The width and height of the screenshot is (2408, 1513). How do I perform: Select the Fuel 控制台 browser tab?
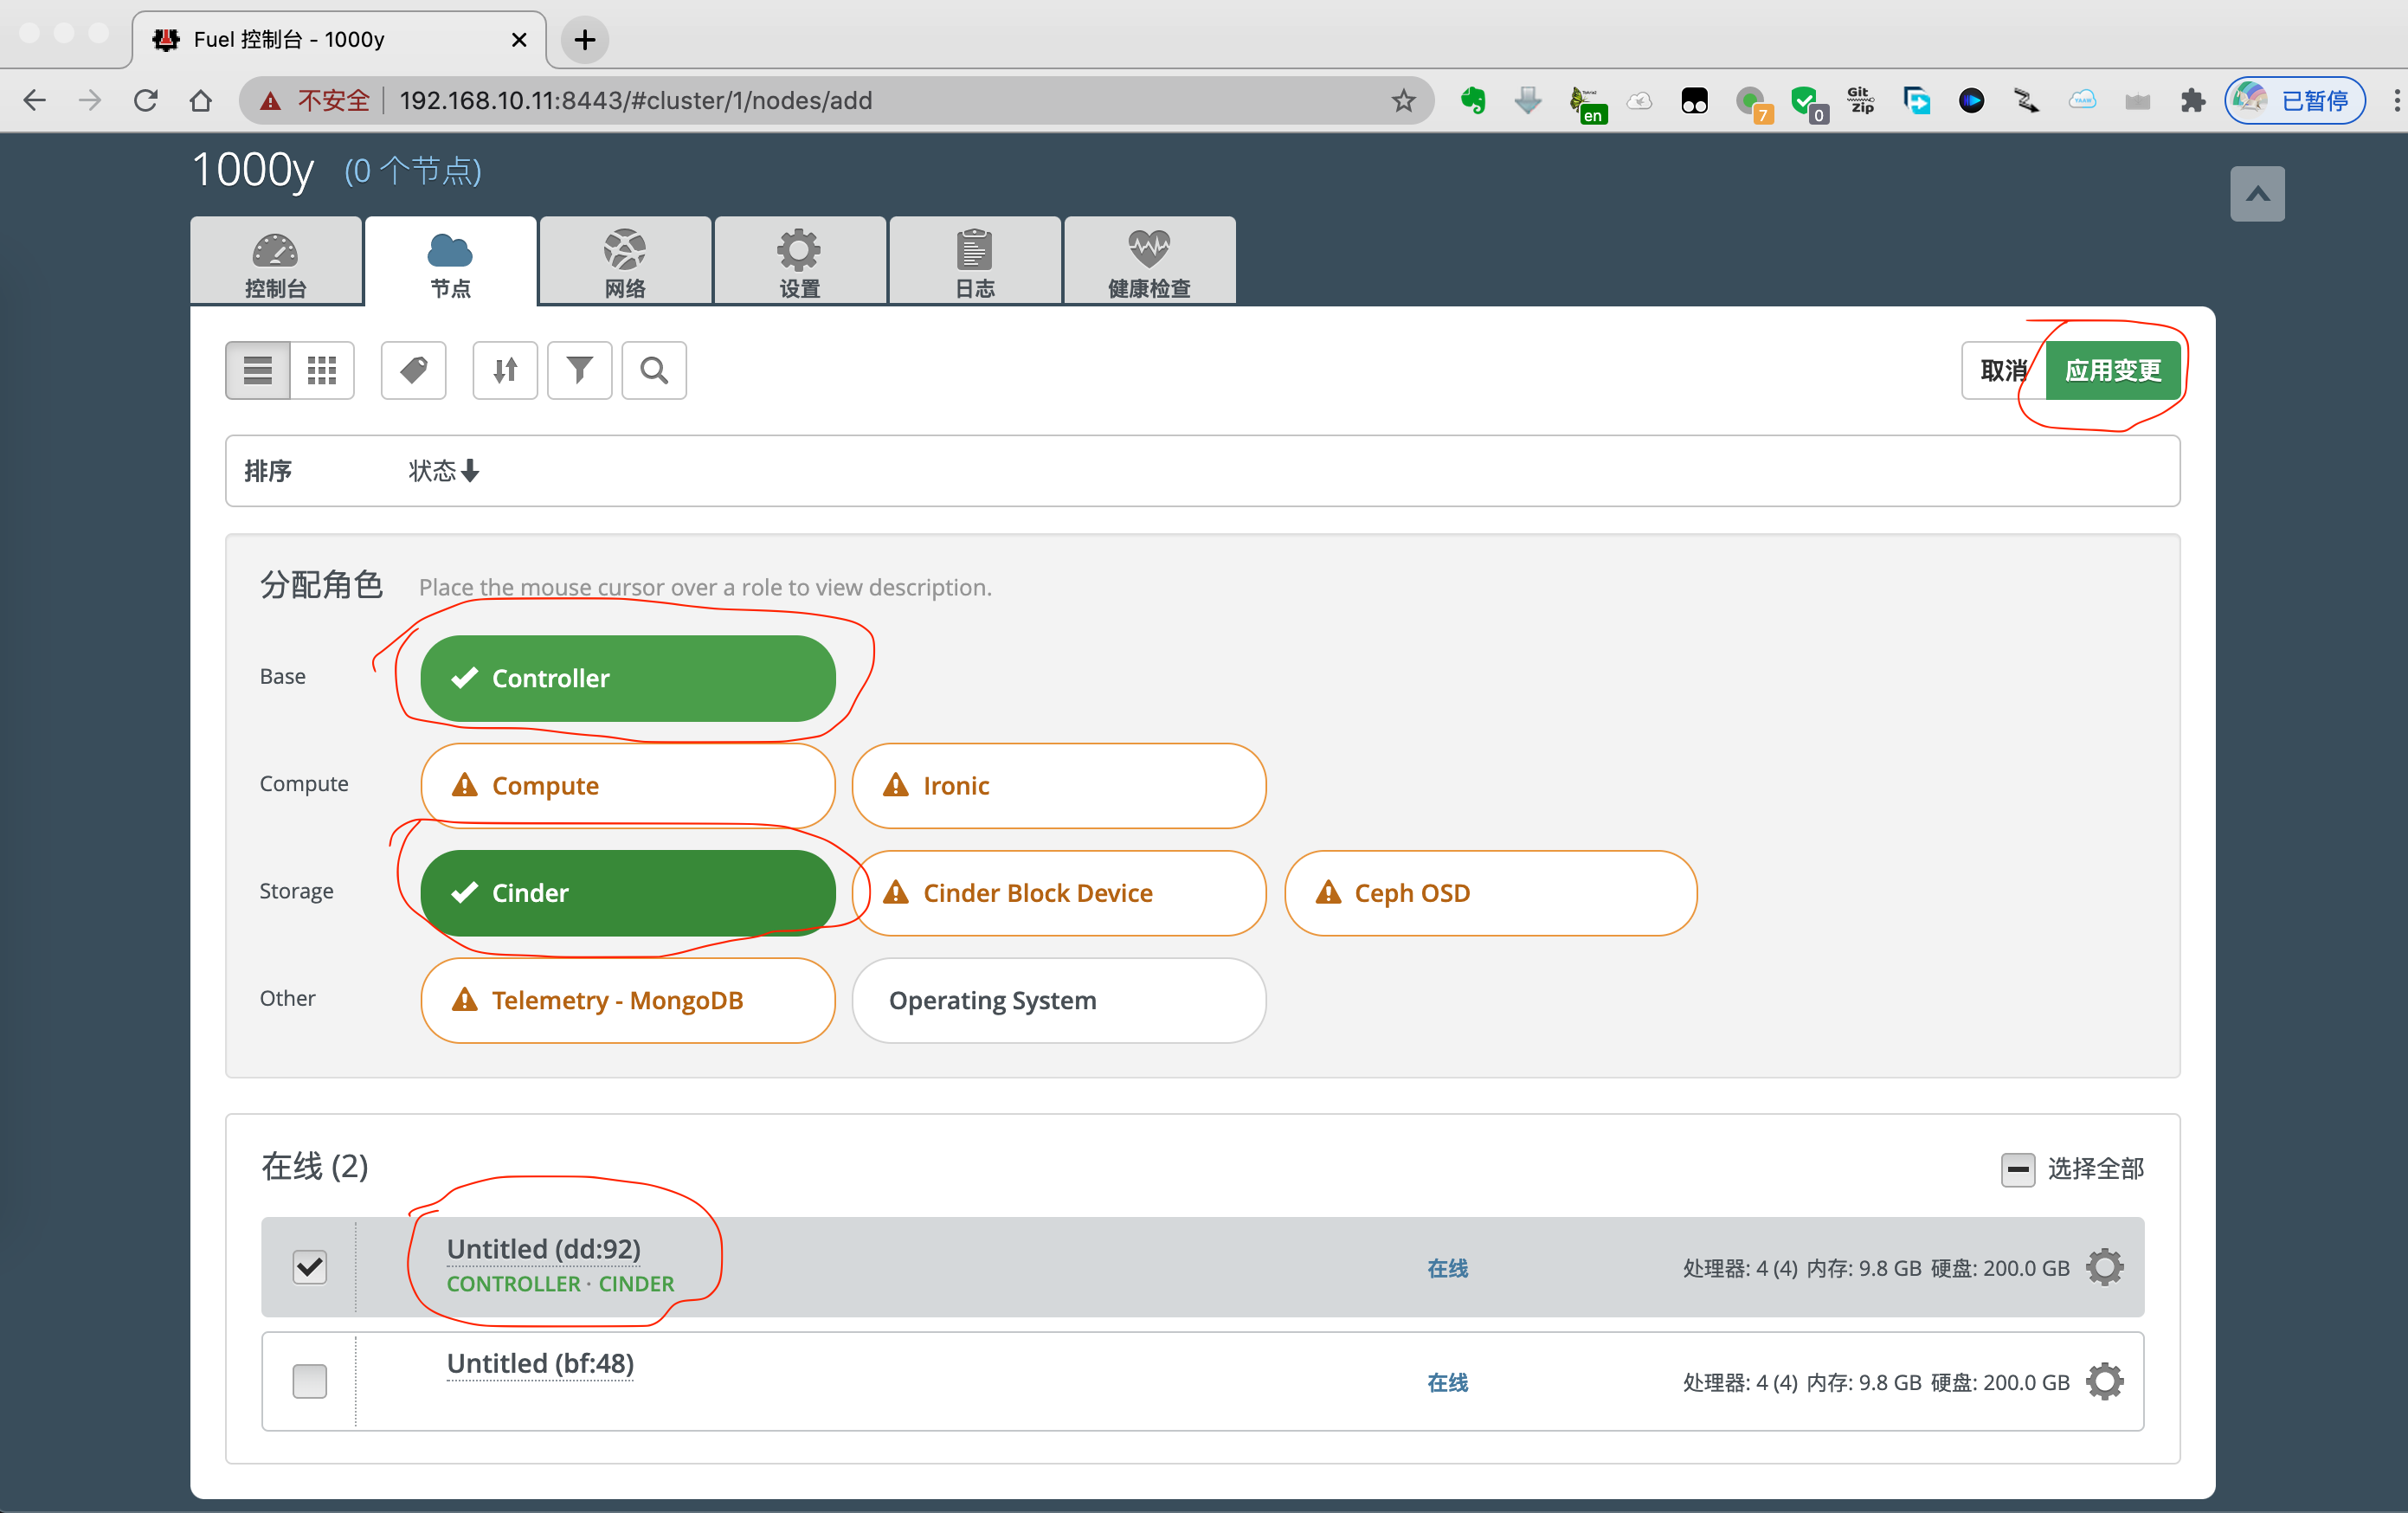pos(340,40)
